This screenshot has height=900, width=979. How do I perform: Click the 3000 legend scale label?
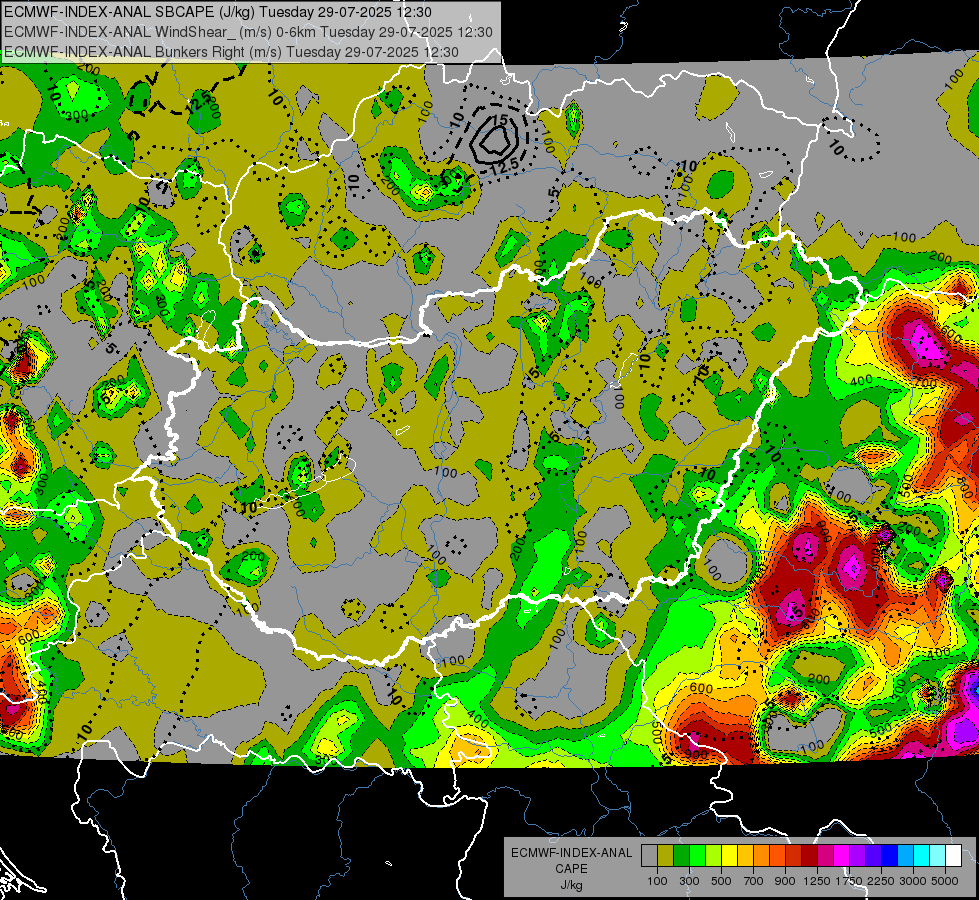(913, 881)
